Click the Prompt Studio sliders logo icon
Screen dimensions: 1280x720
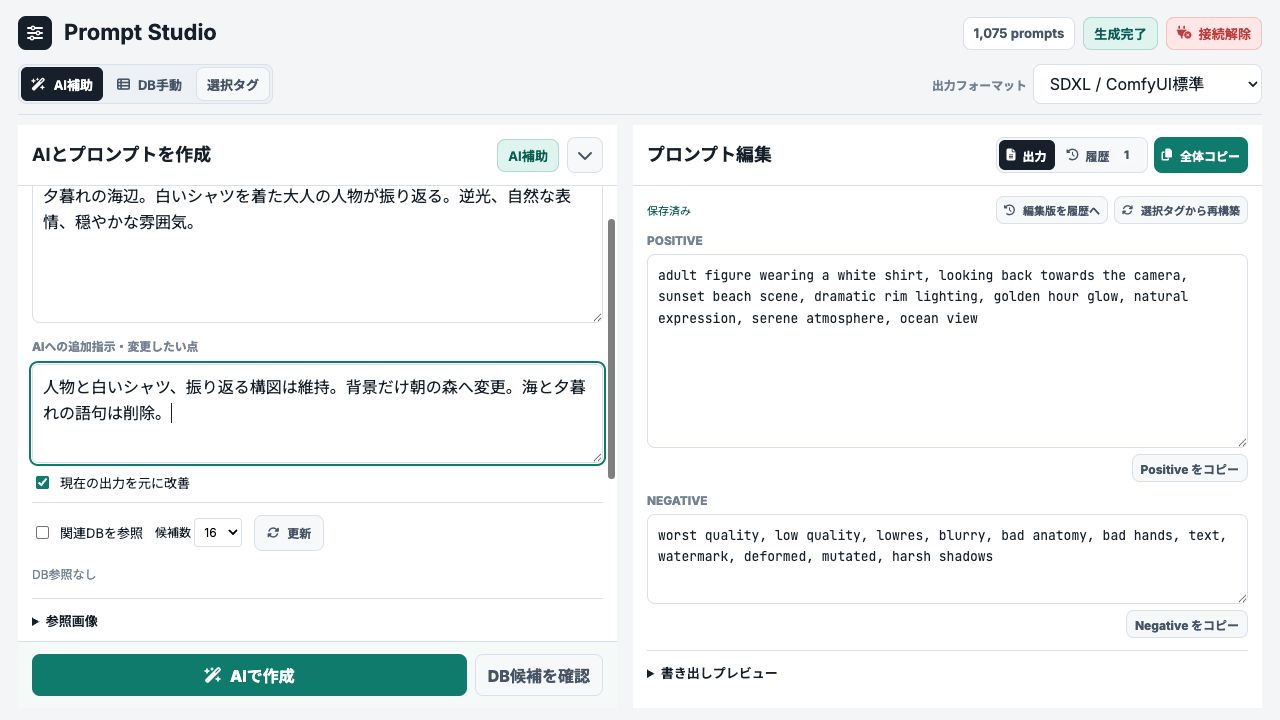(35, 33)
